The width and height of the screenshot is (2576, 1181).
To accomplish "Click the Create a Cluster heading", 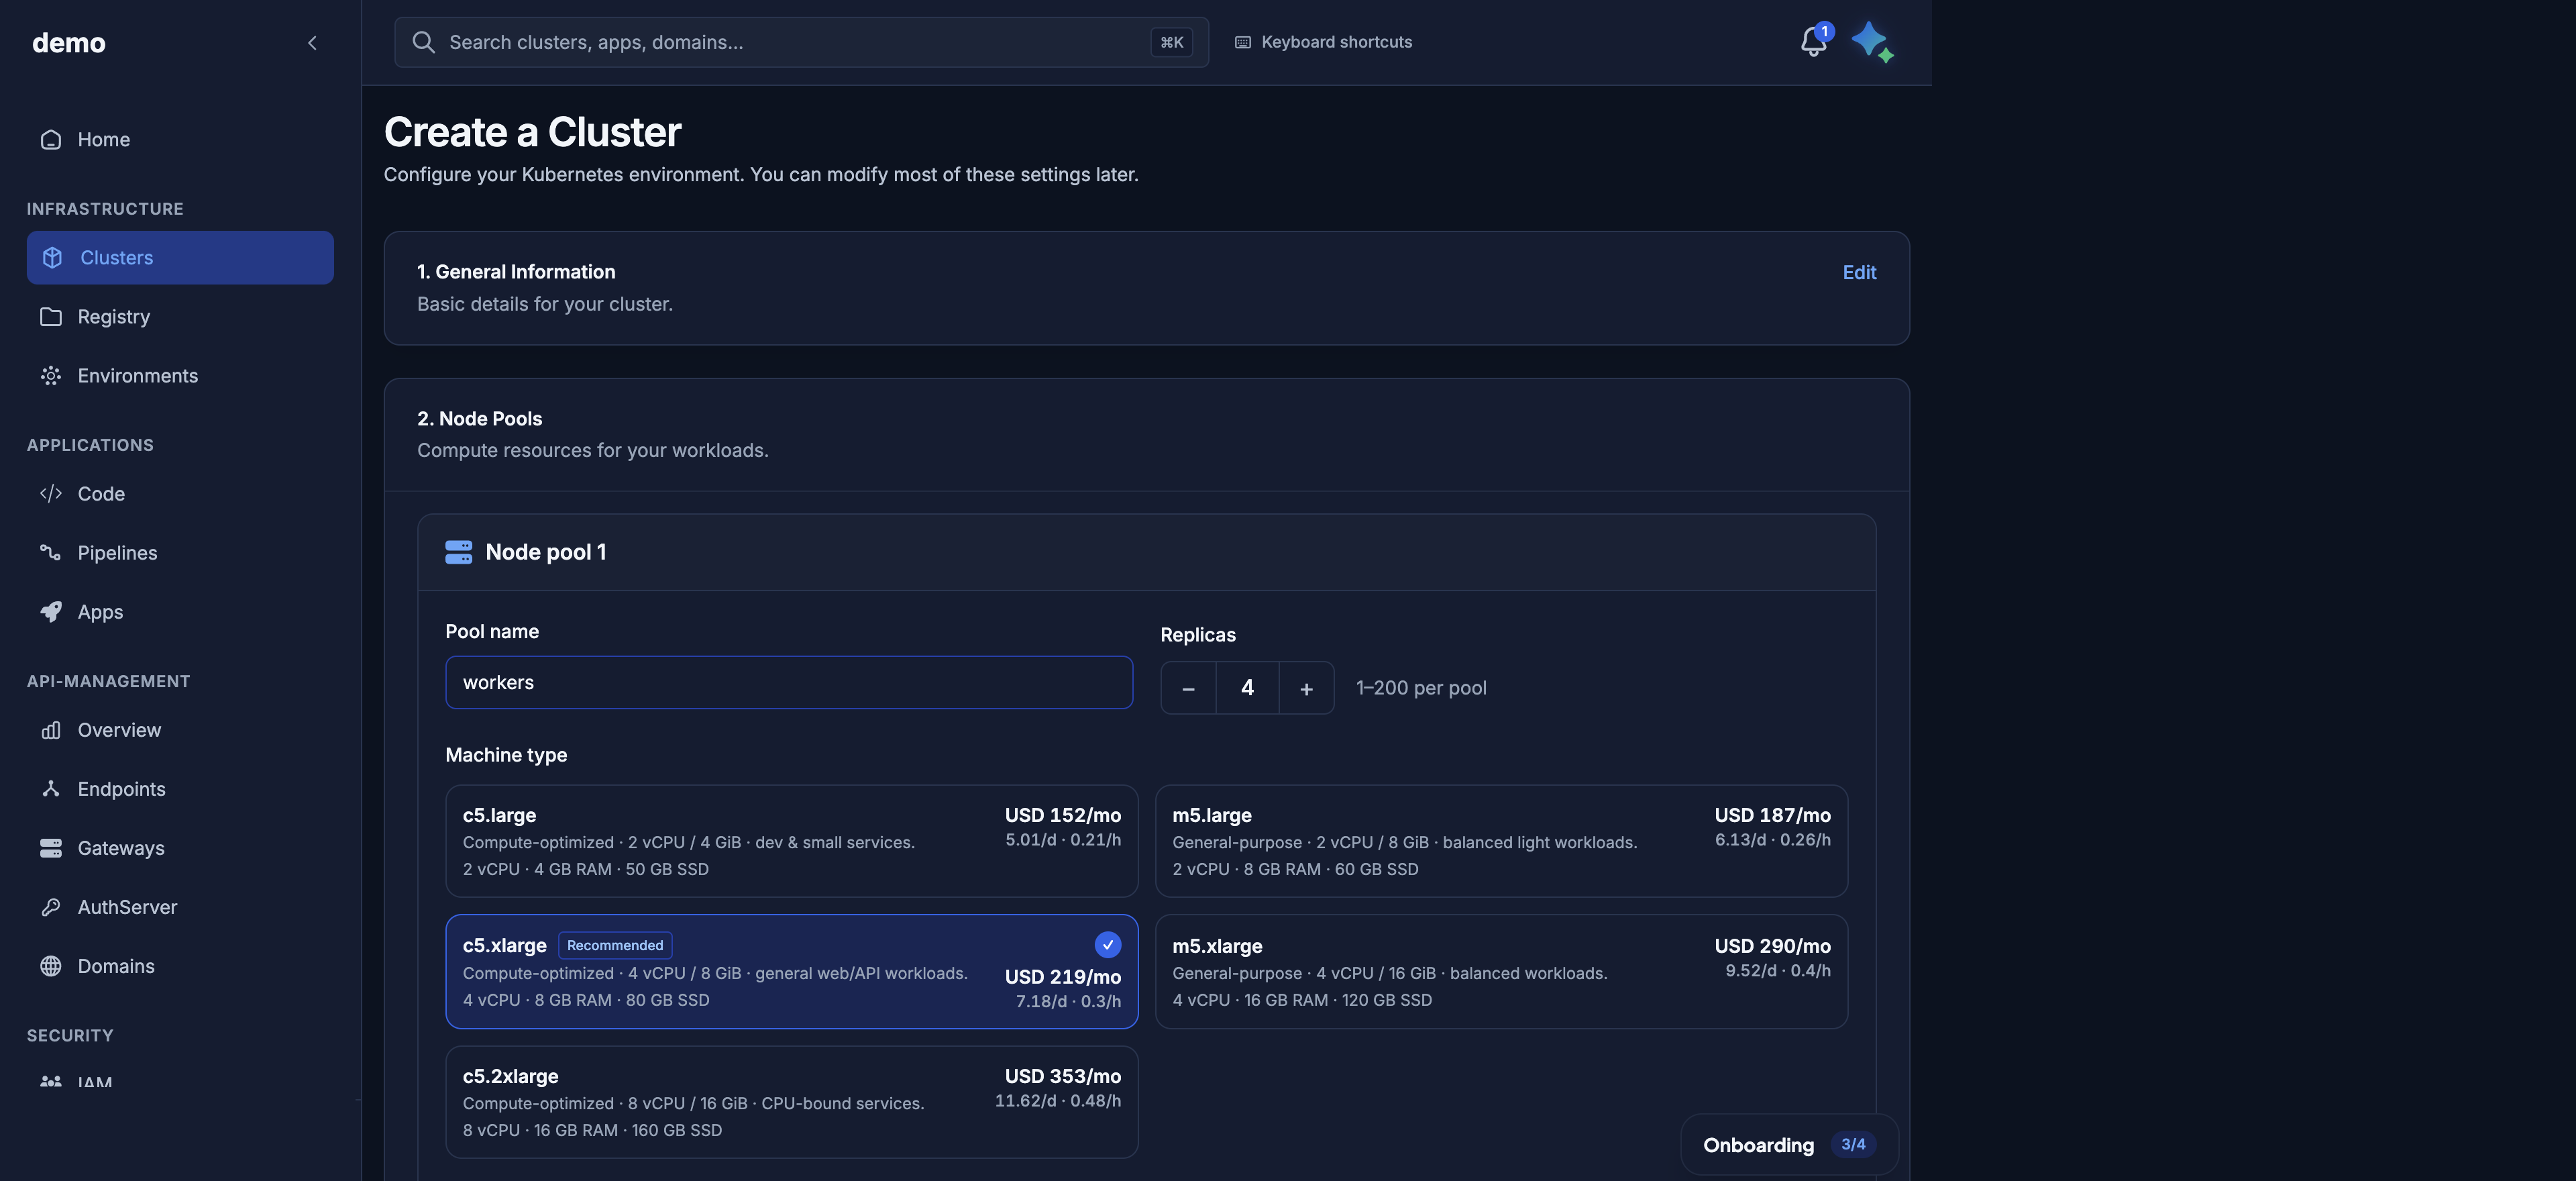I will click(x=533, y=132).
